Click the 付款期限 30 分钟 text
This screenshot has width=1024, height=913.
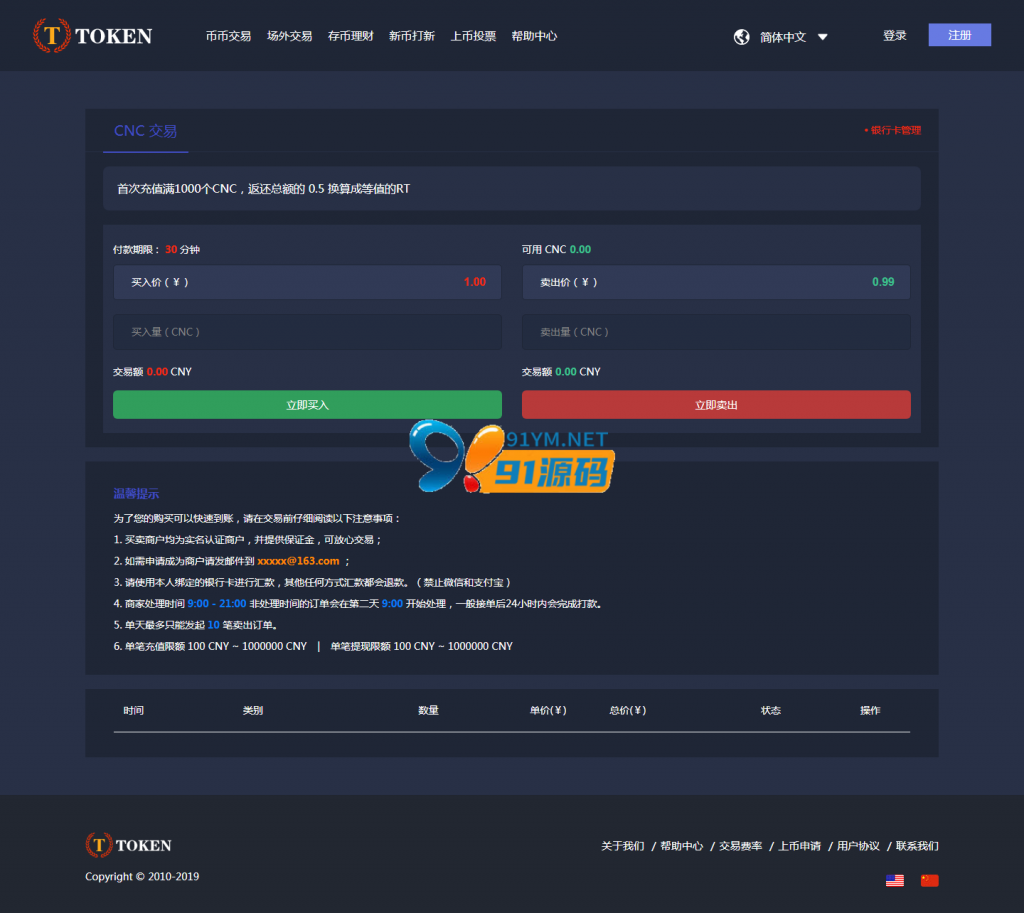tap(156, 249)
